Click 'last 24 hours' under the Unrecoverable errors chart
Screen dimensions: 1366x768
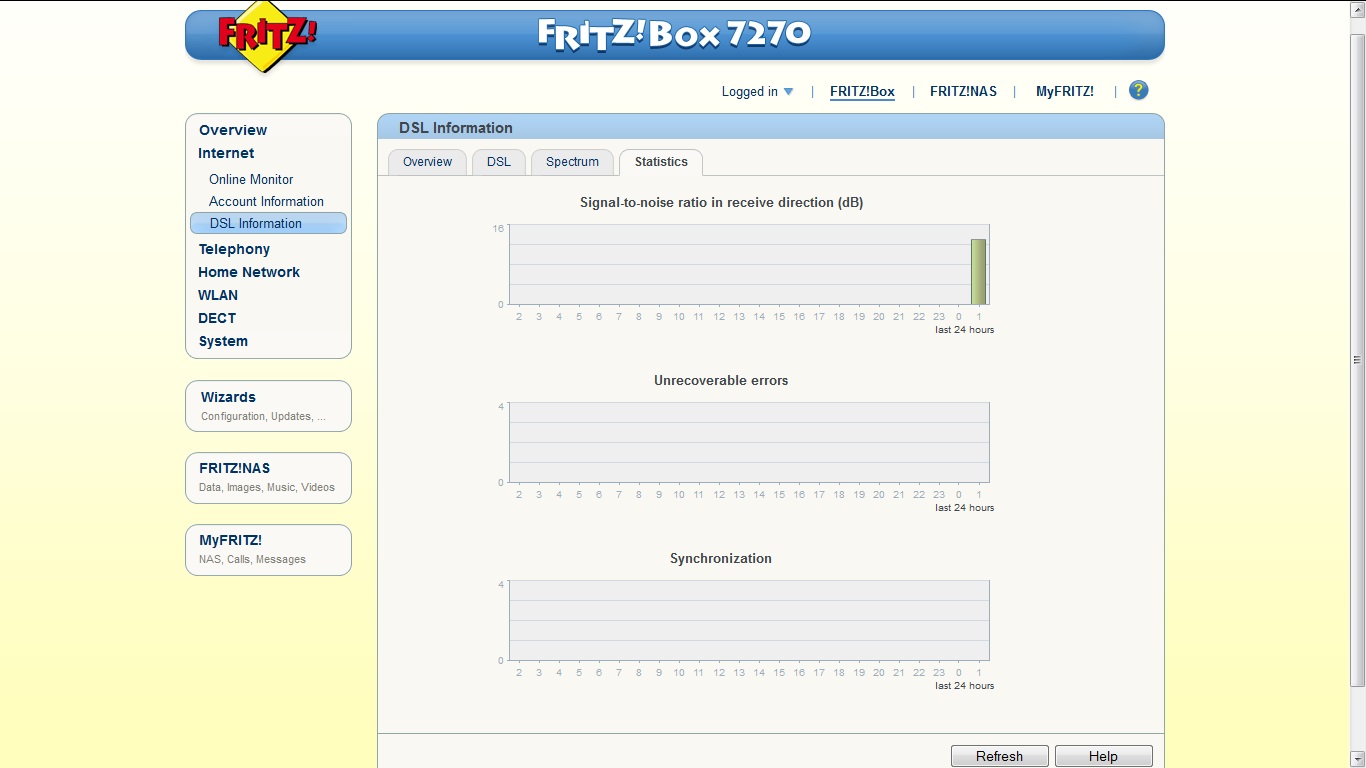point(964,508)
